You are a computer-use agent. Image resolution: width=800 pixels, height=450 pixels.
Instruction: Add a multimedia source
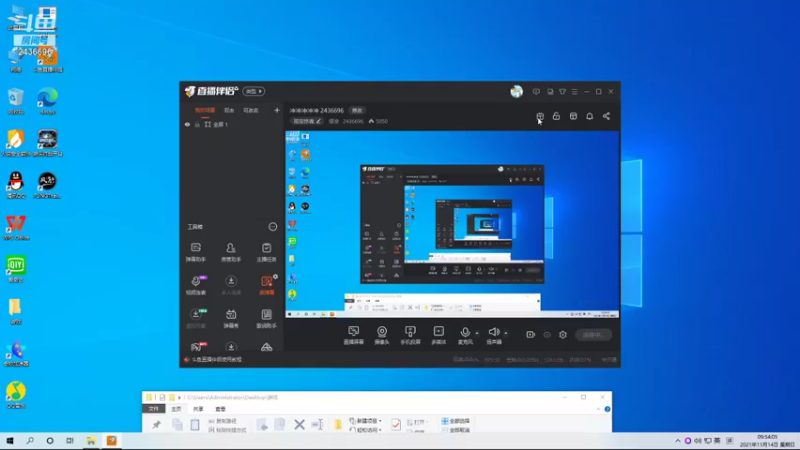(439, 335)
